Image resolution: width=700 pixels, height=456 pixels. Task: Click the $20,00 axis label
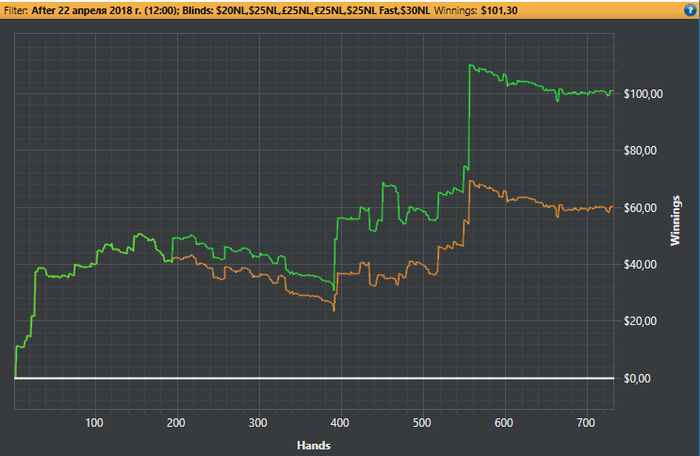(x=640, y=321)
